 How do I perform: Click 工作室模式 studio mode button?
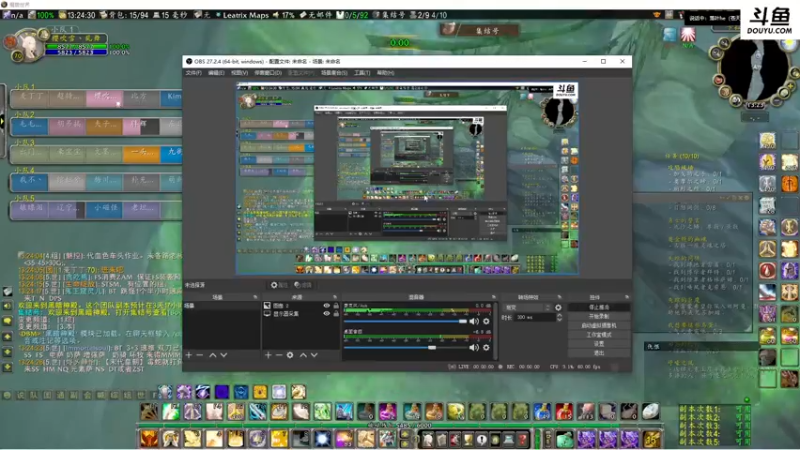pyautogui.click(x=598, y=335)
